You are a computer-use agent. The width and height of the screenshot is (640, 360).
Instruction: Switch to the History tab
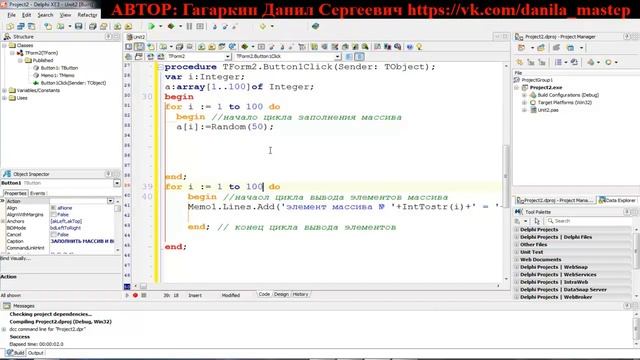300,294
